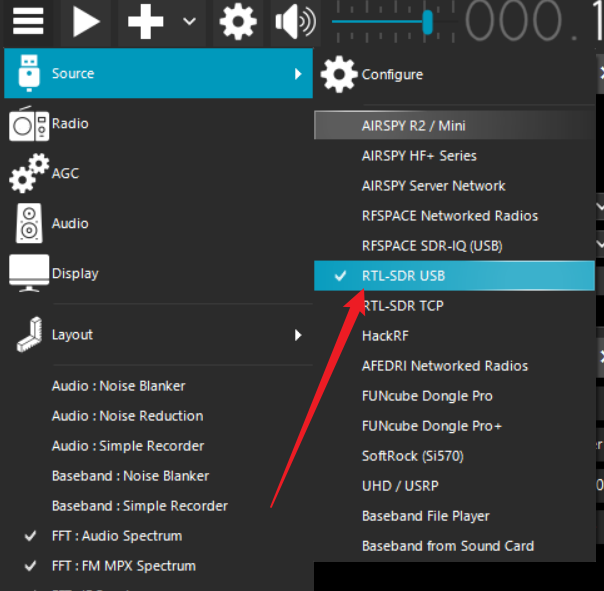
Task: Click Configure in the Source submenu
Action: point(392,74)
